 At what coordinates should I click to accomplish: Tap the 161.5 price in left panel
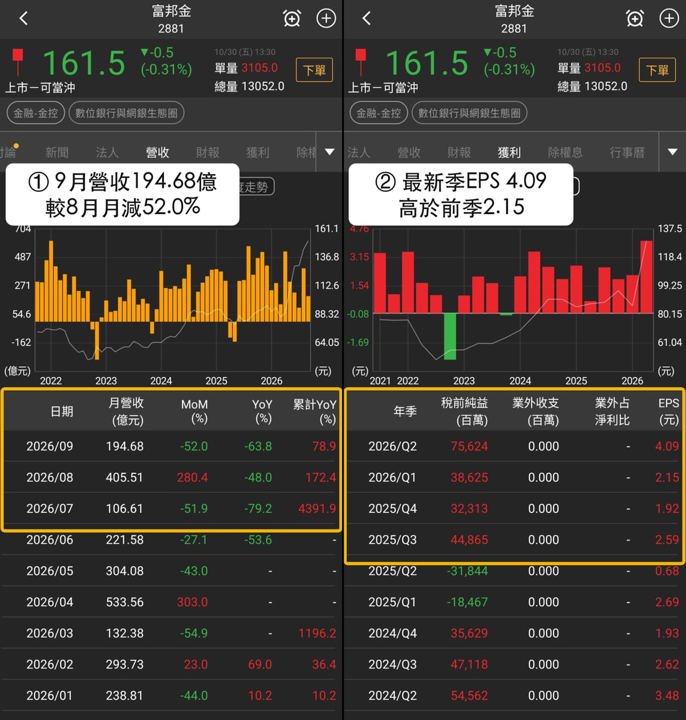tap(84, 63)
